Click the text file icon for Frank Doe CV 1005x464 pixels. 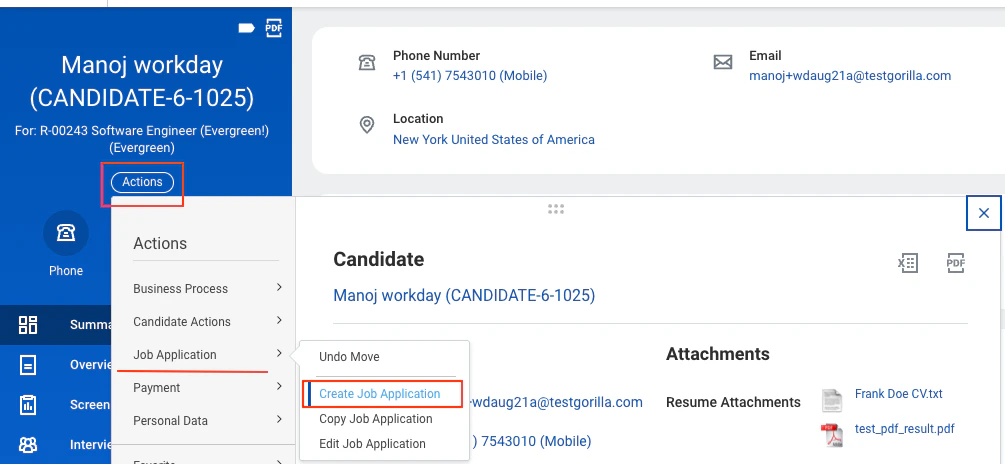pyautogui.click(x=833, y=400)
